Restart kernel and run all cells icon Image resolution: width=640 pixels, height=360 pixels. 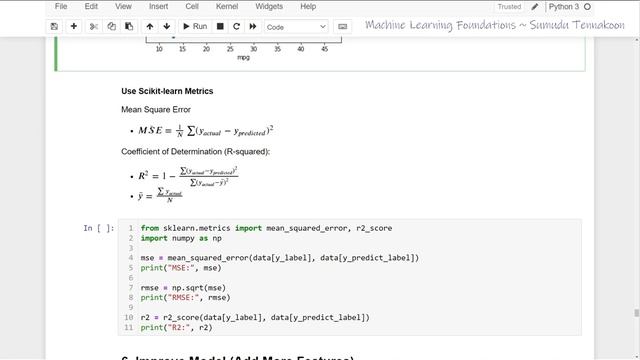(x=253, y=27)
